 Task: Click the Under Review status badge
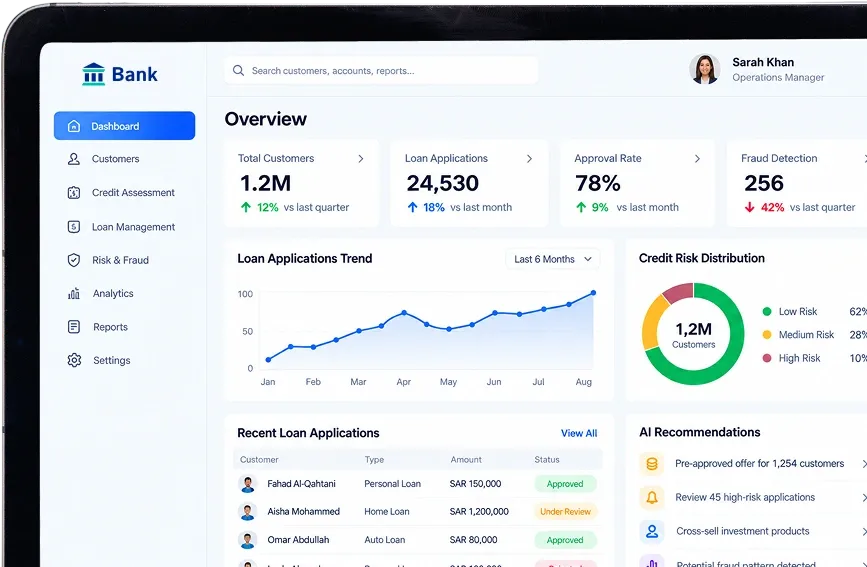(x=565, y=512)
